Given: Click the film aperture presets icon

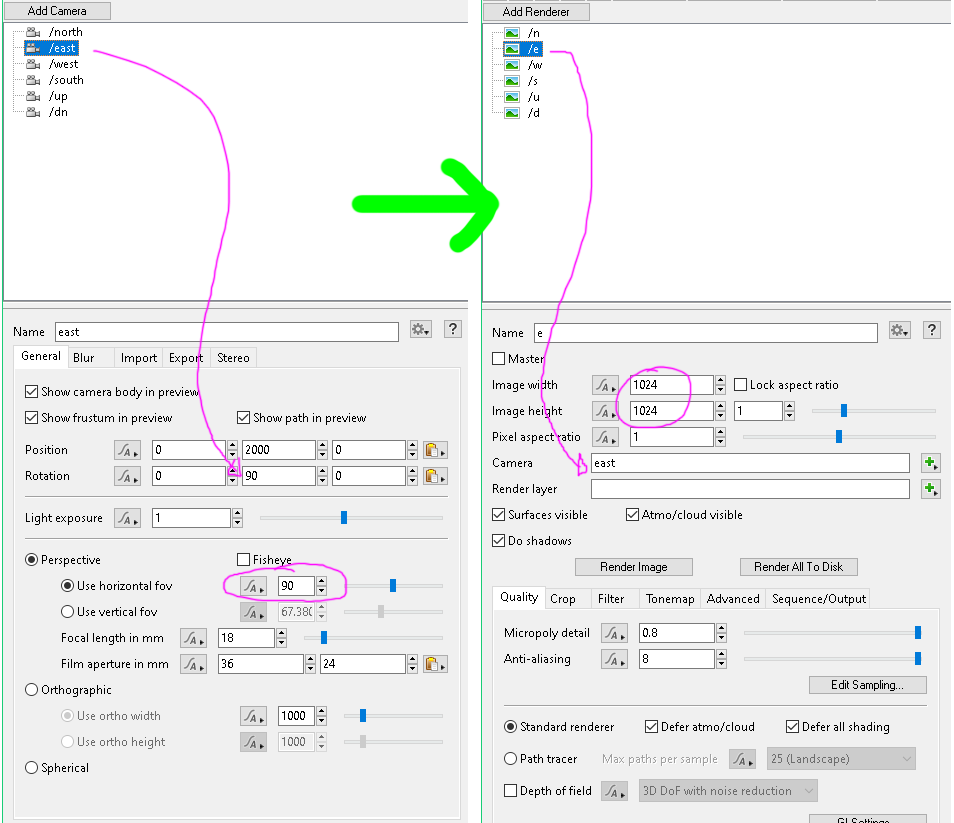Looking at the screenshot, I should click(435, 664).
